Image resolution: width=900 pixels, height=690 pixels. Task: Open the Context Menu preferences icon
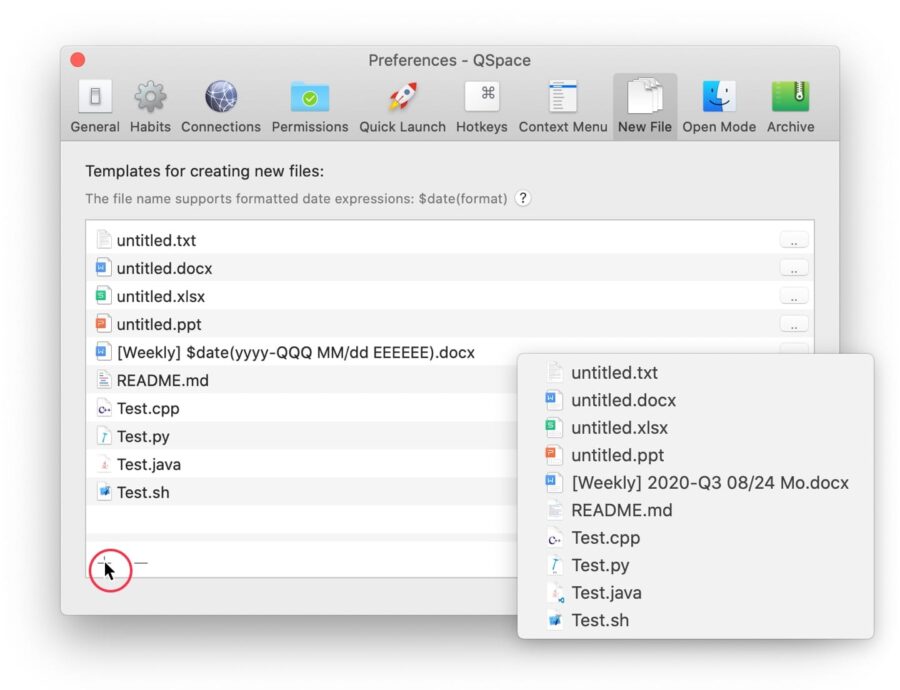[562, 97]
